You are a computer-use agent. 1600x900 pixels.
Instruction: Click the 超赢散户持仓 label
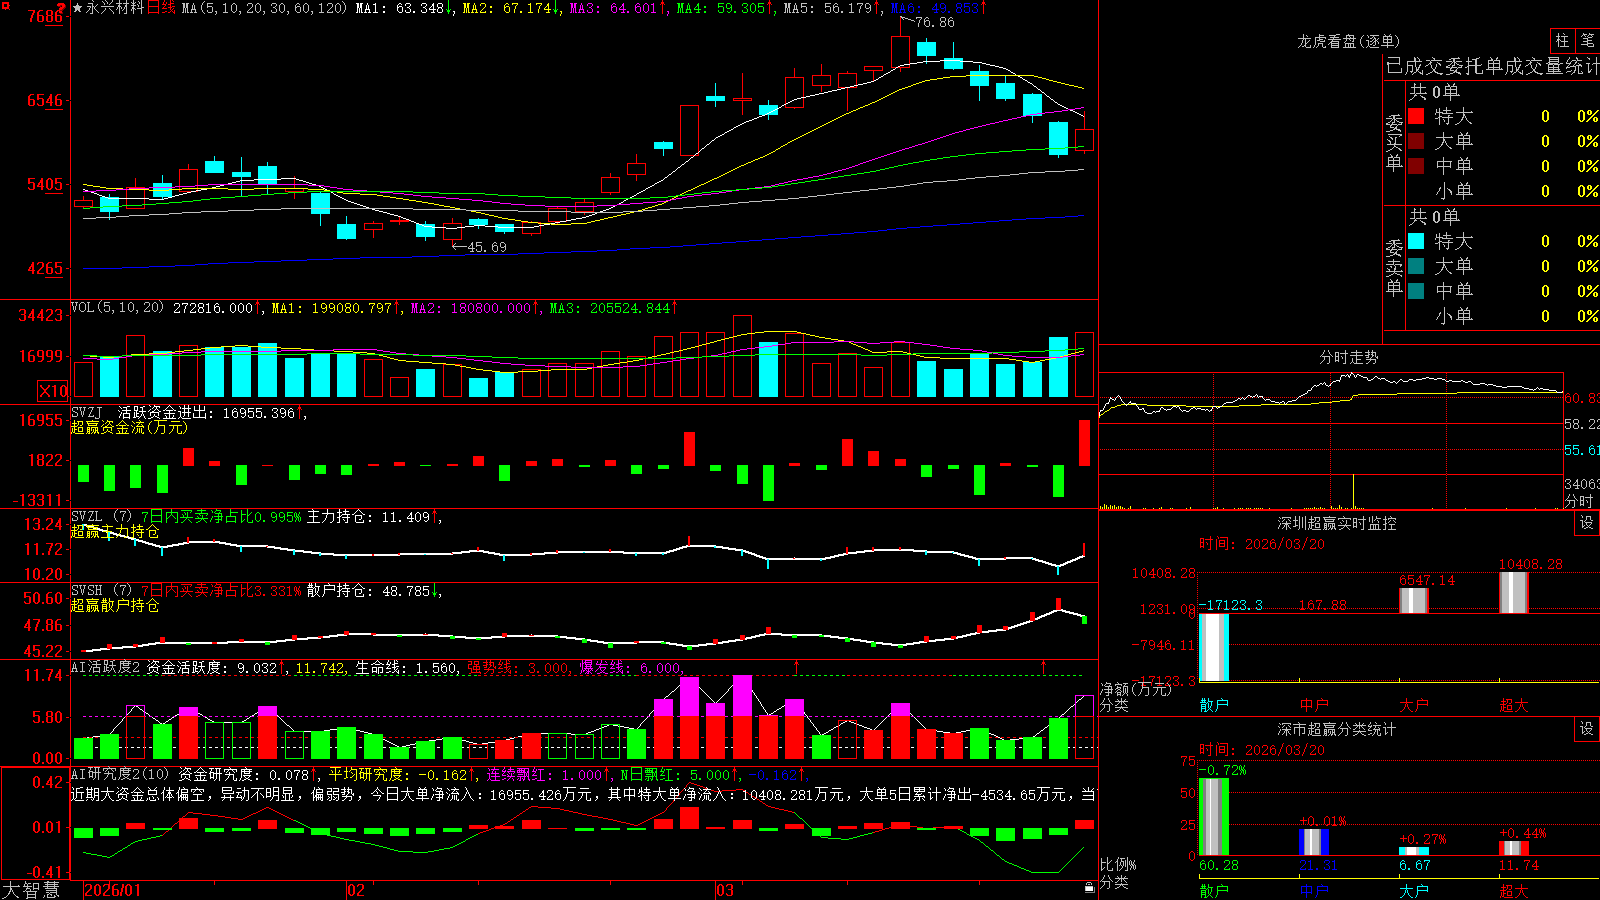(x=115, y=605)
